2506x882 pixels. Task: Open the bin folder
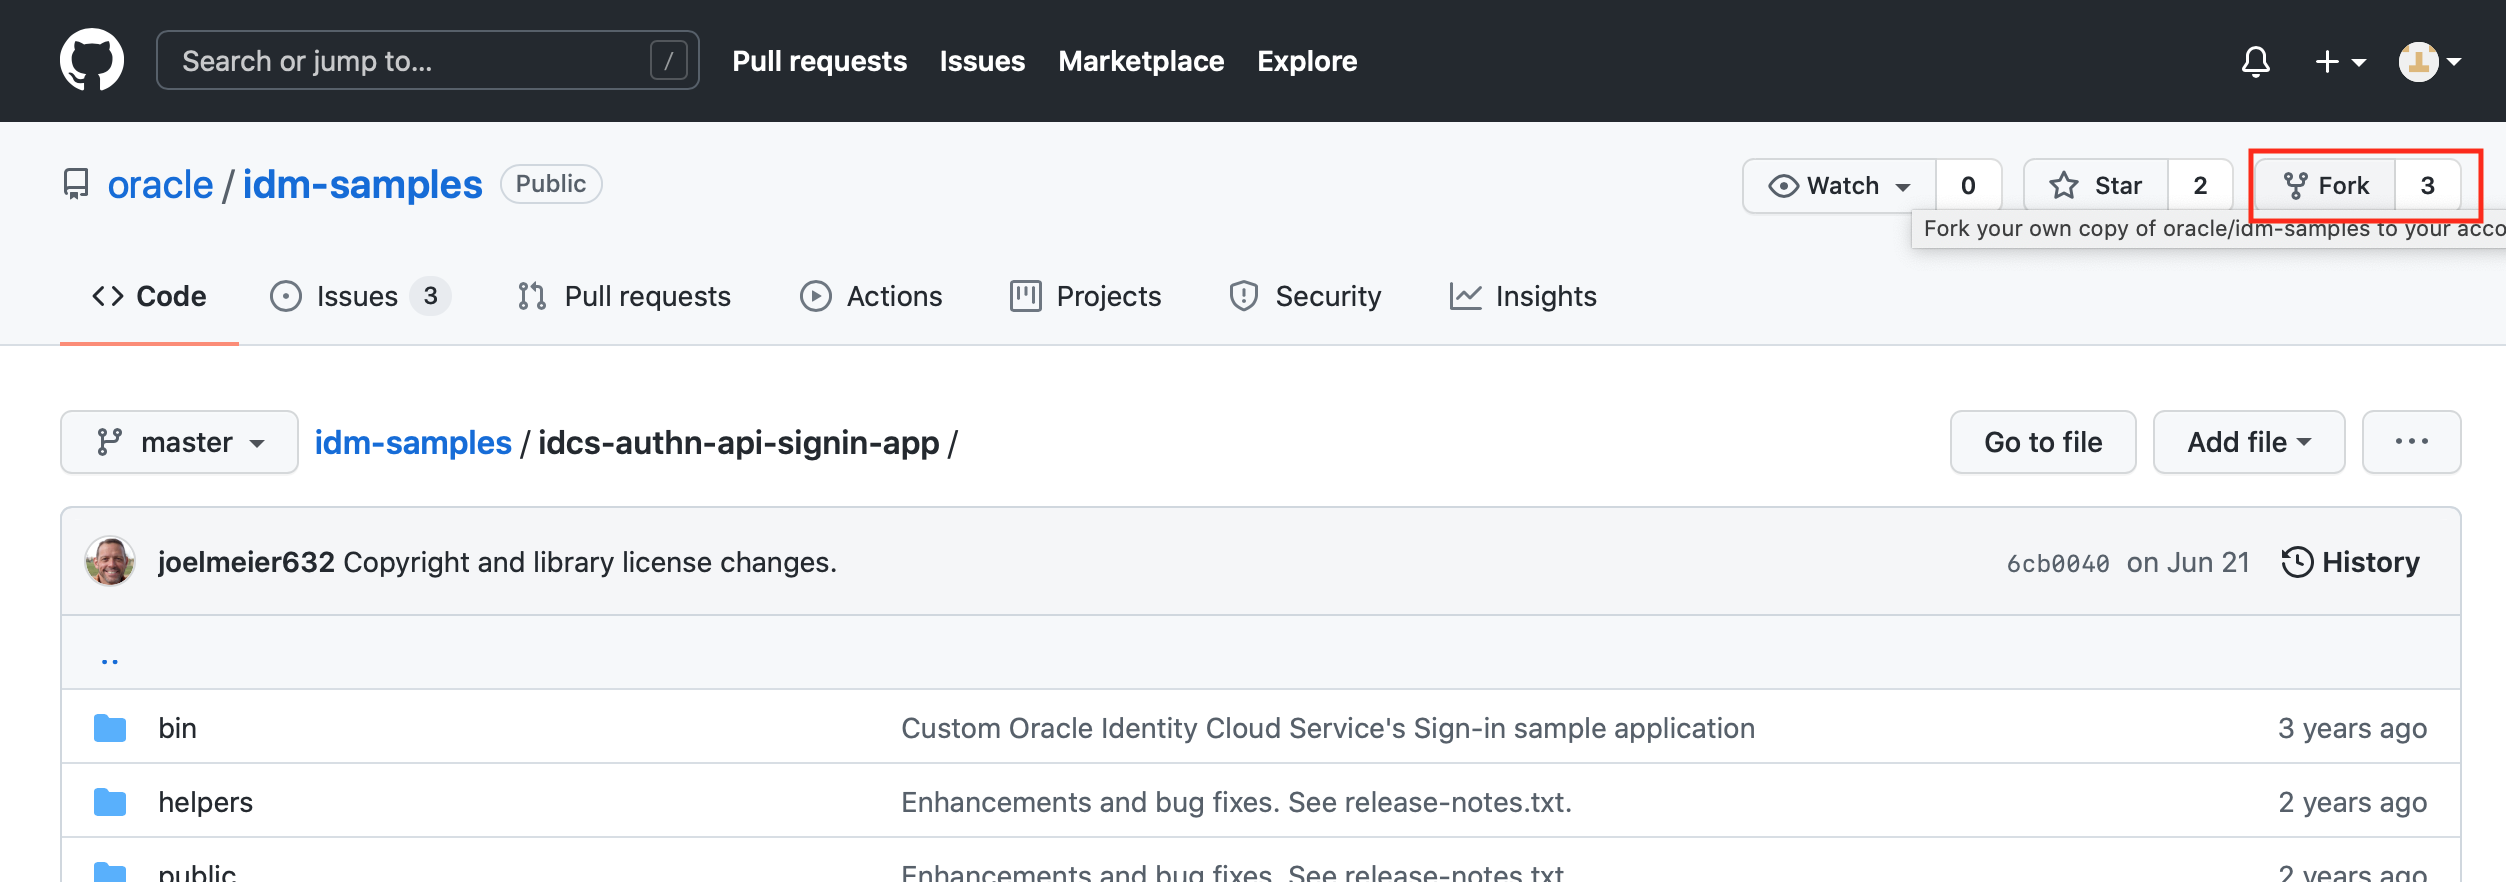tap(177, 728)
